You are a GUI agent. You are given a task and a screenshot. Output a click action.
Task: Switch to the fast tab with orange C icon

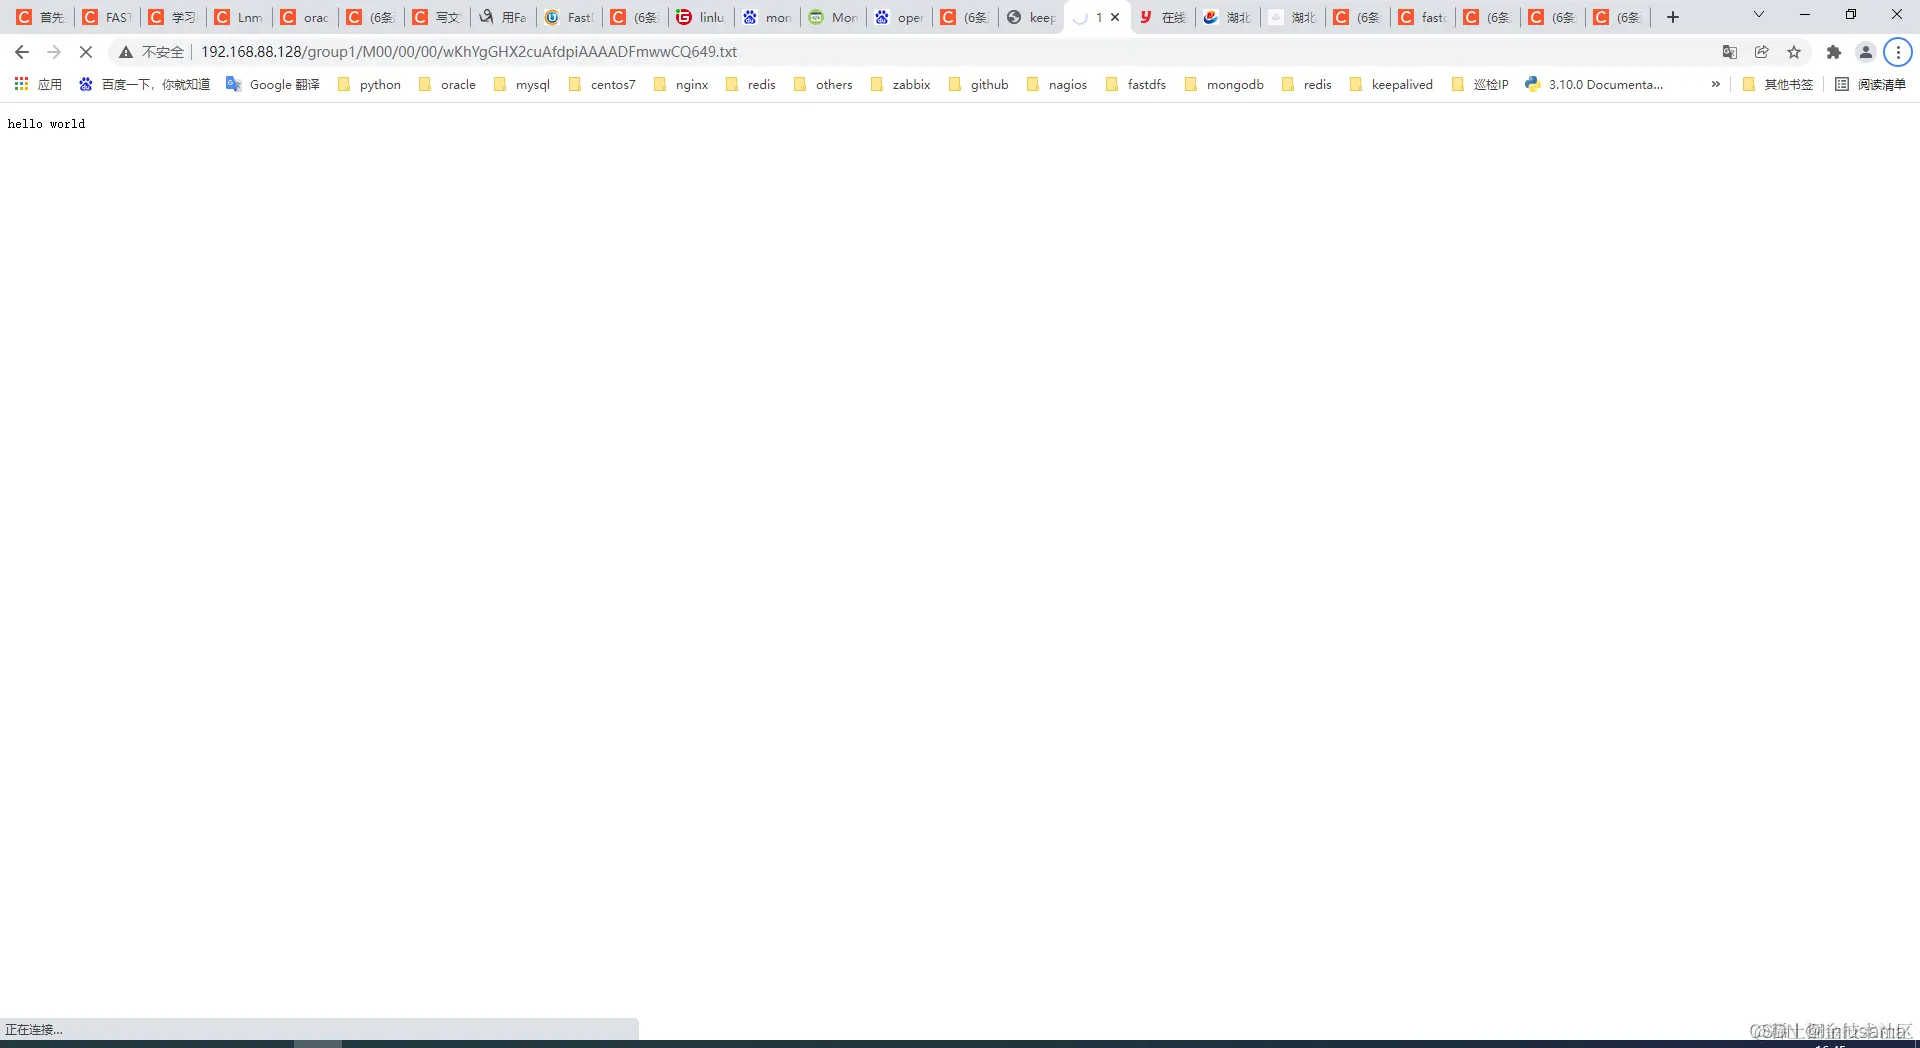pos(1422,17)
